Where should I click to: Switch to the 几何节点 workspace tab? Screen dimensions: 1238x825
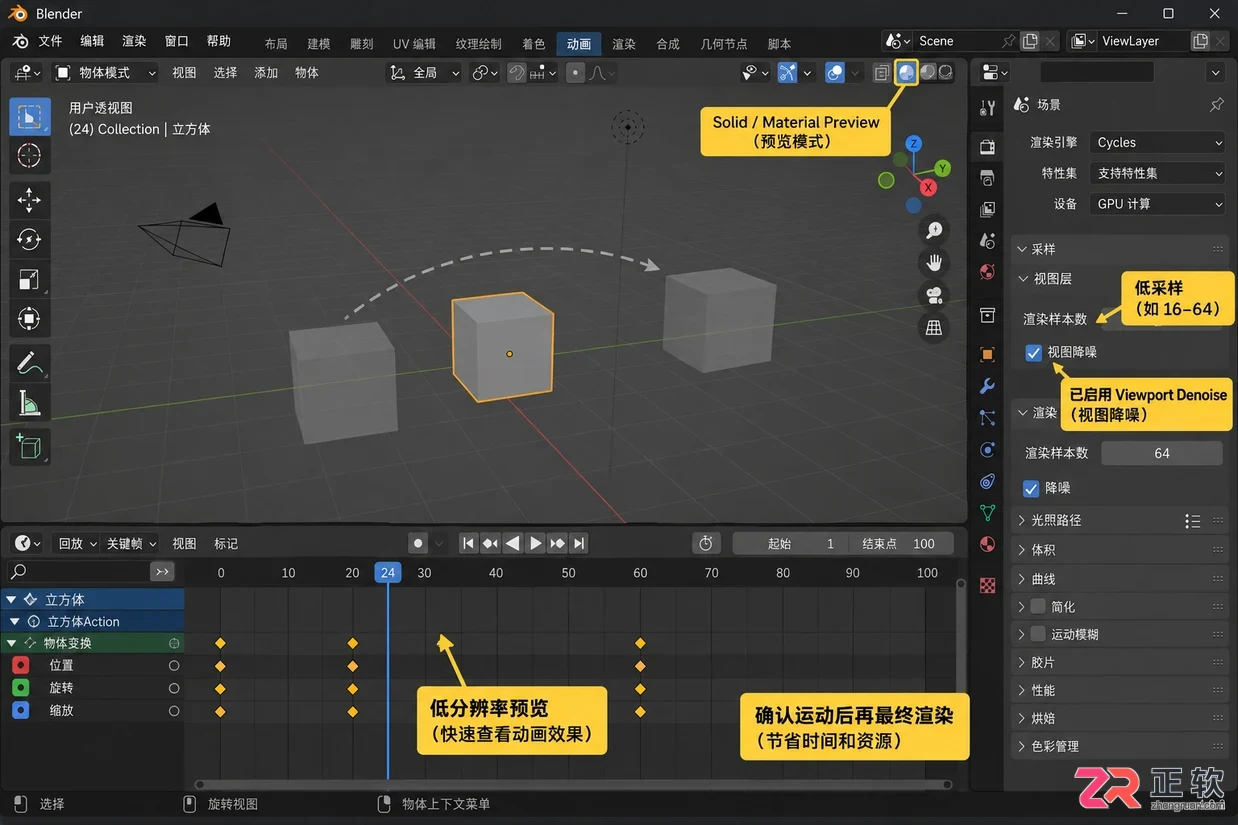click(724, 44)
